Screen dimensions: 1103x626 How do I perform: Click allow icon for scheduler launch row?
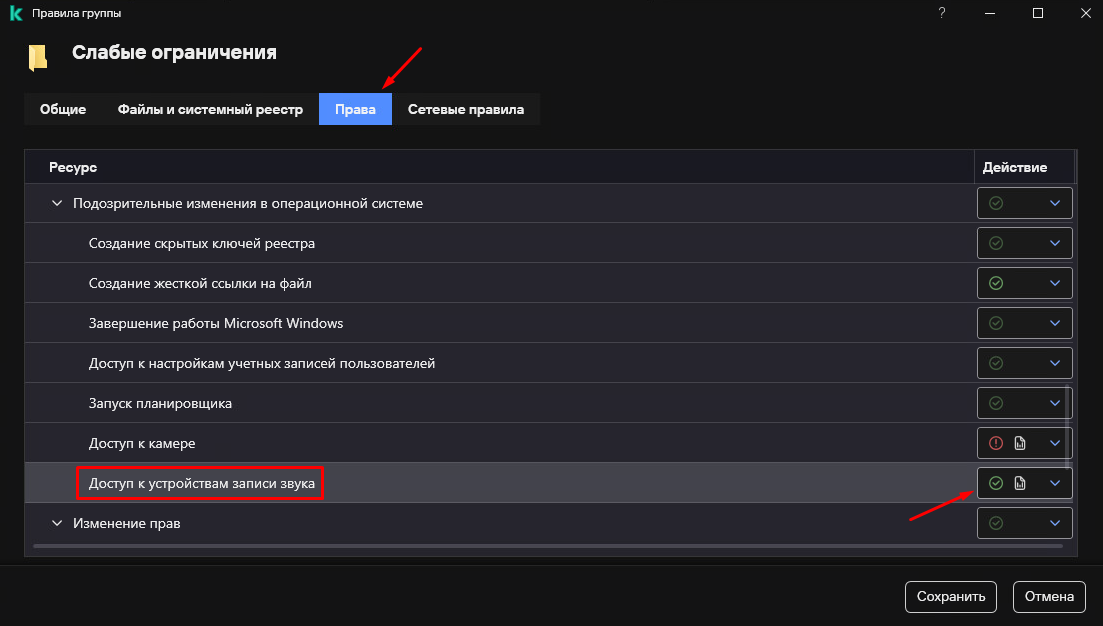(995, 403)
